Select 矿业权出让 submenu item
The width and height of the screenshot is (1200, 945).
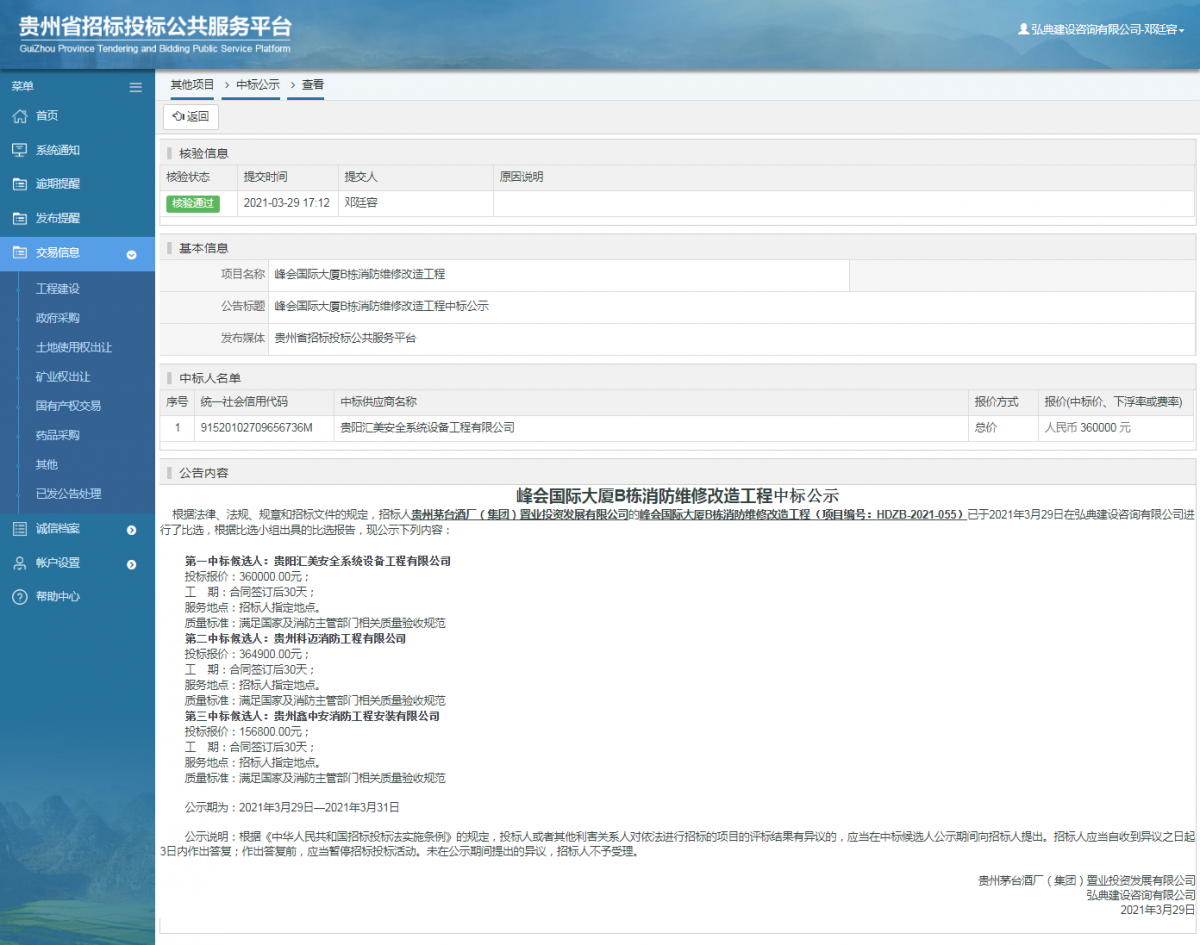pos(63,377)
